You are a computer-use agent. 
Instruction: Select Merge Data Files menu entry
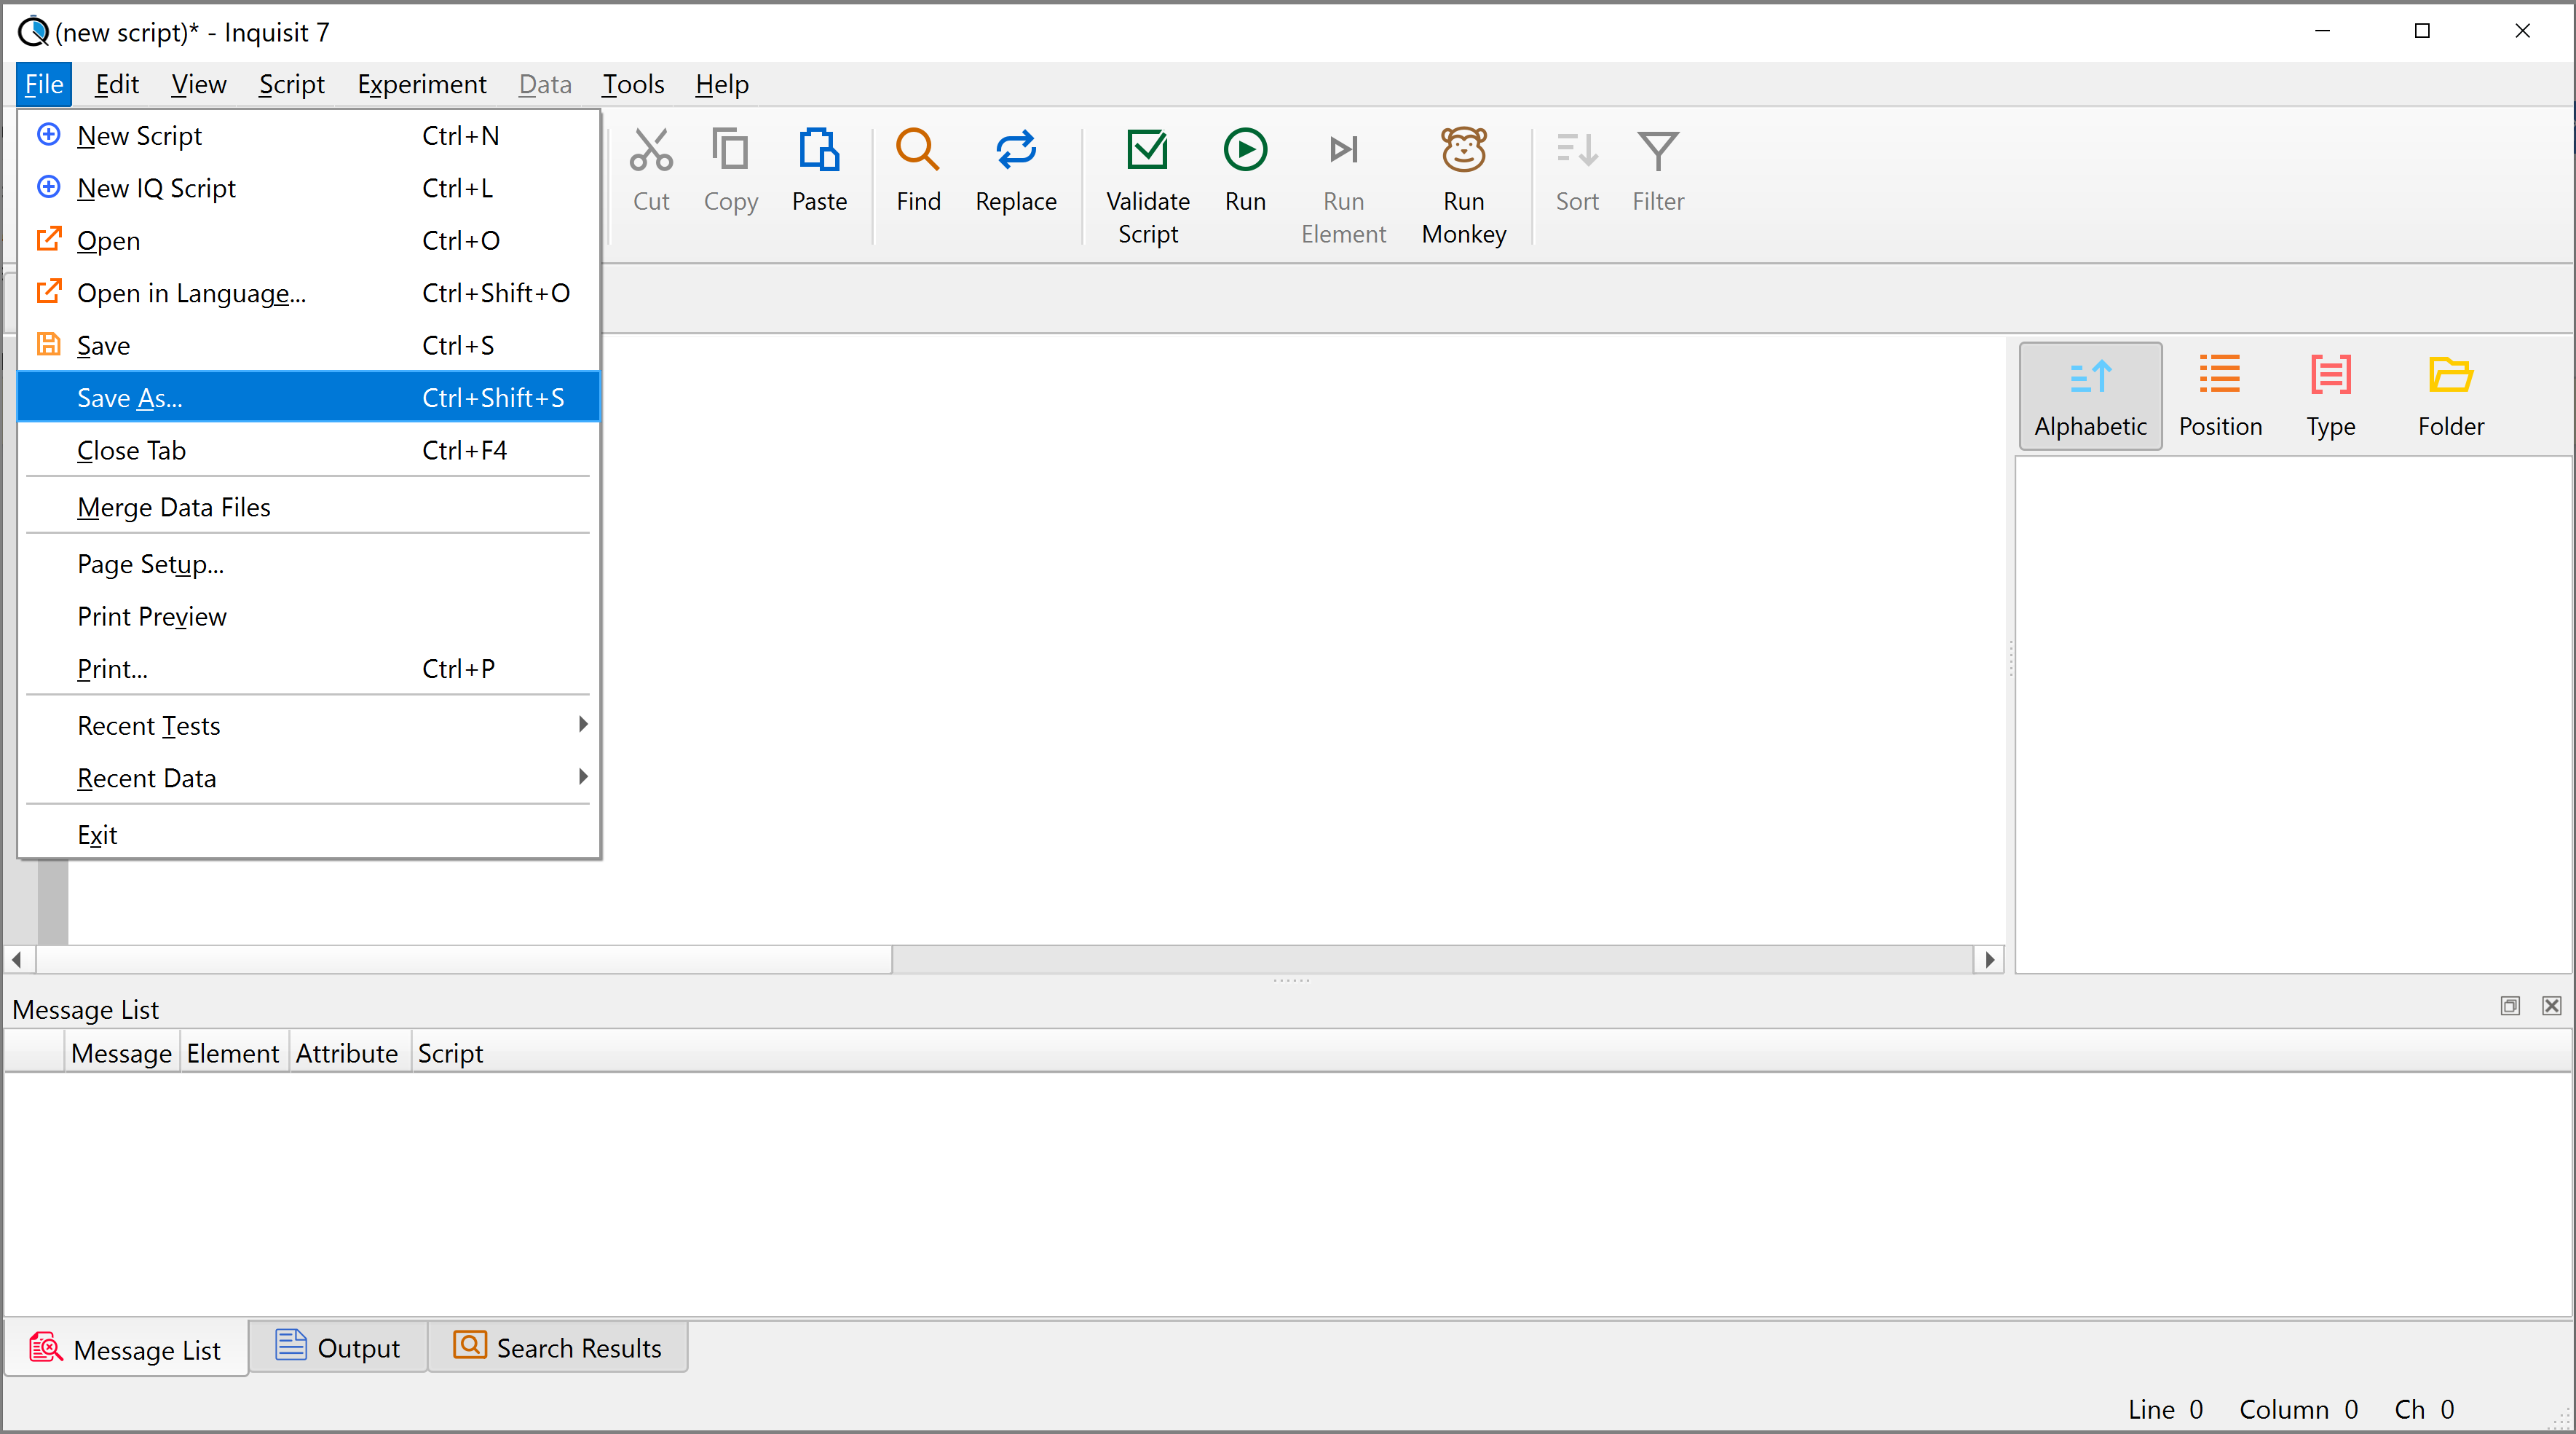[x=308, y=507]
